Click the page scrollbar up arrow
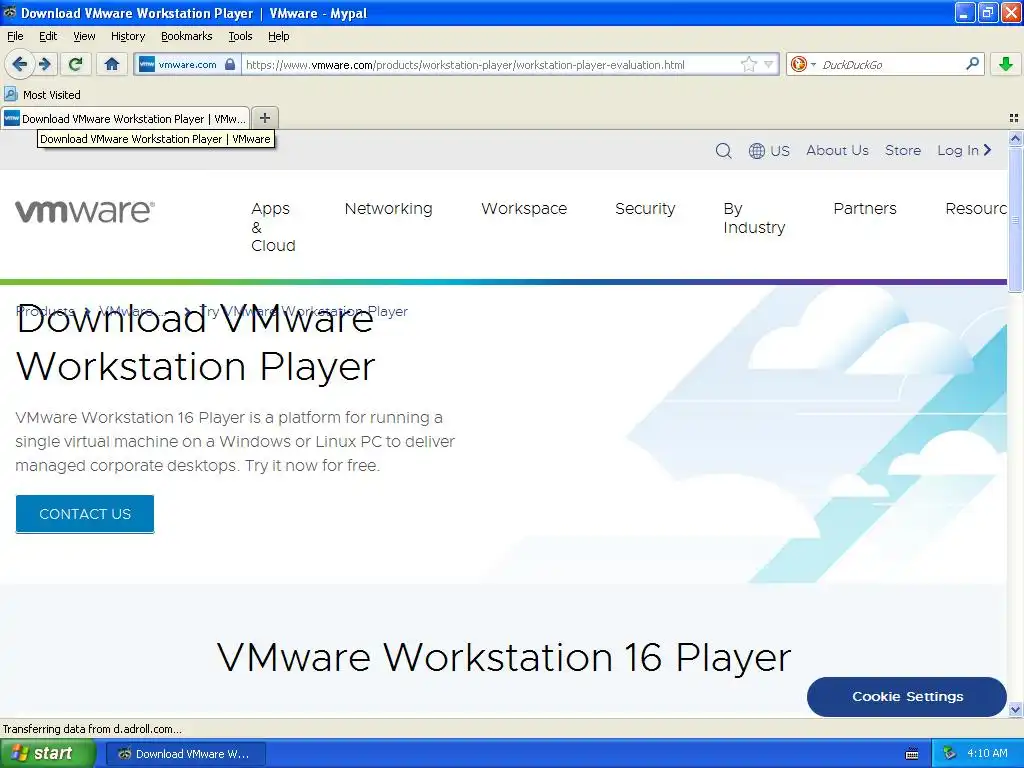Image resolution: width=1024 pixels, height=768 pixels. click(x=1015, y=138)
